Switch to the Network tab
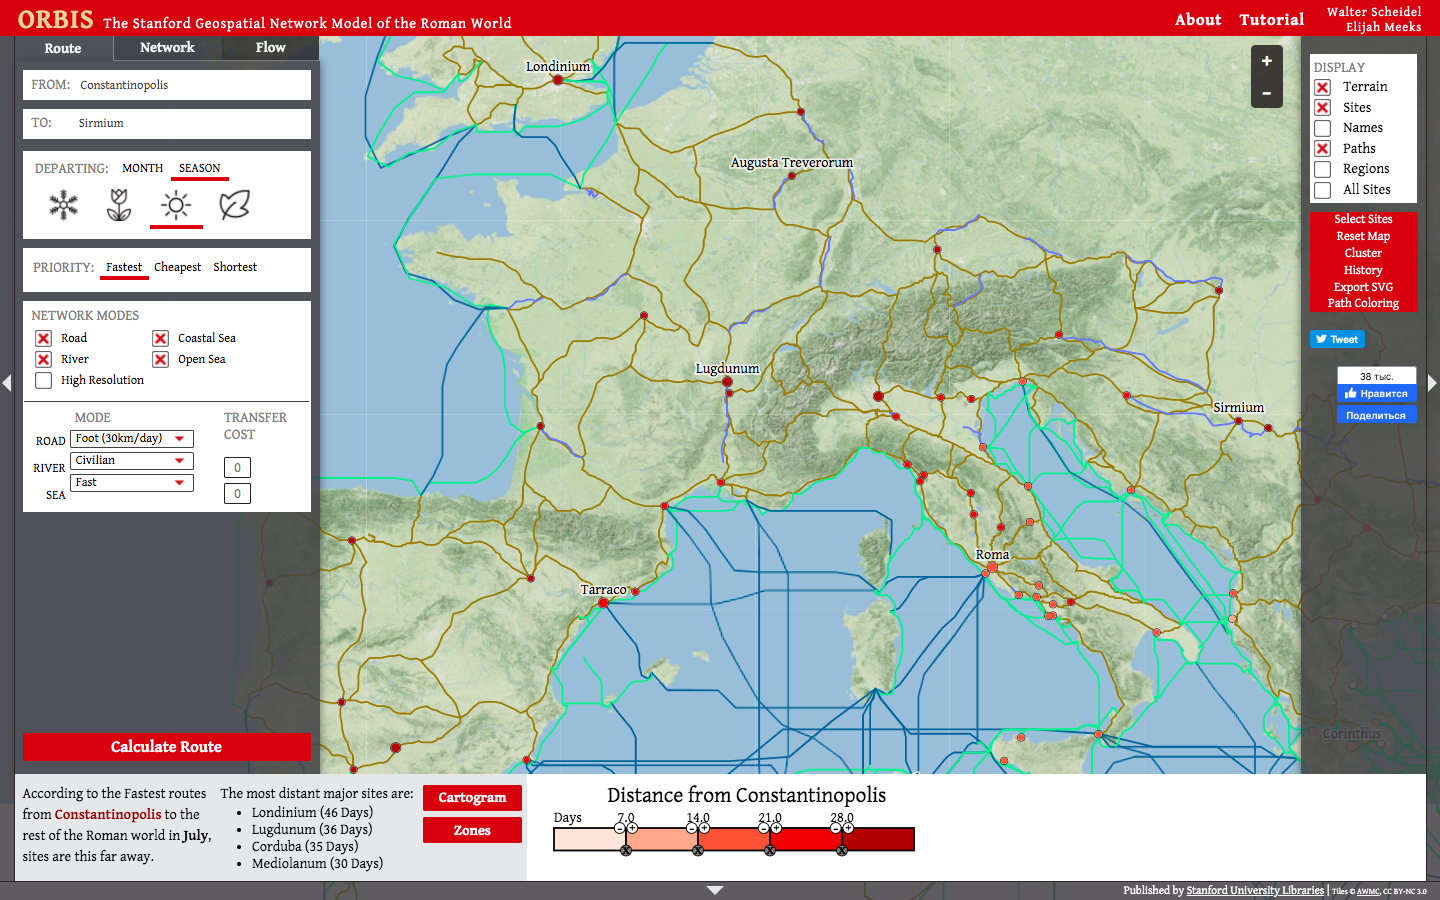 tap(167, 48)
